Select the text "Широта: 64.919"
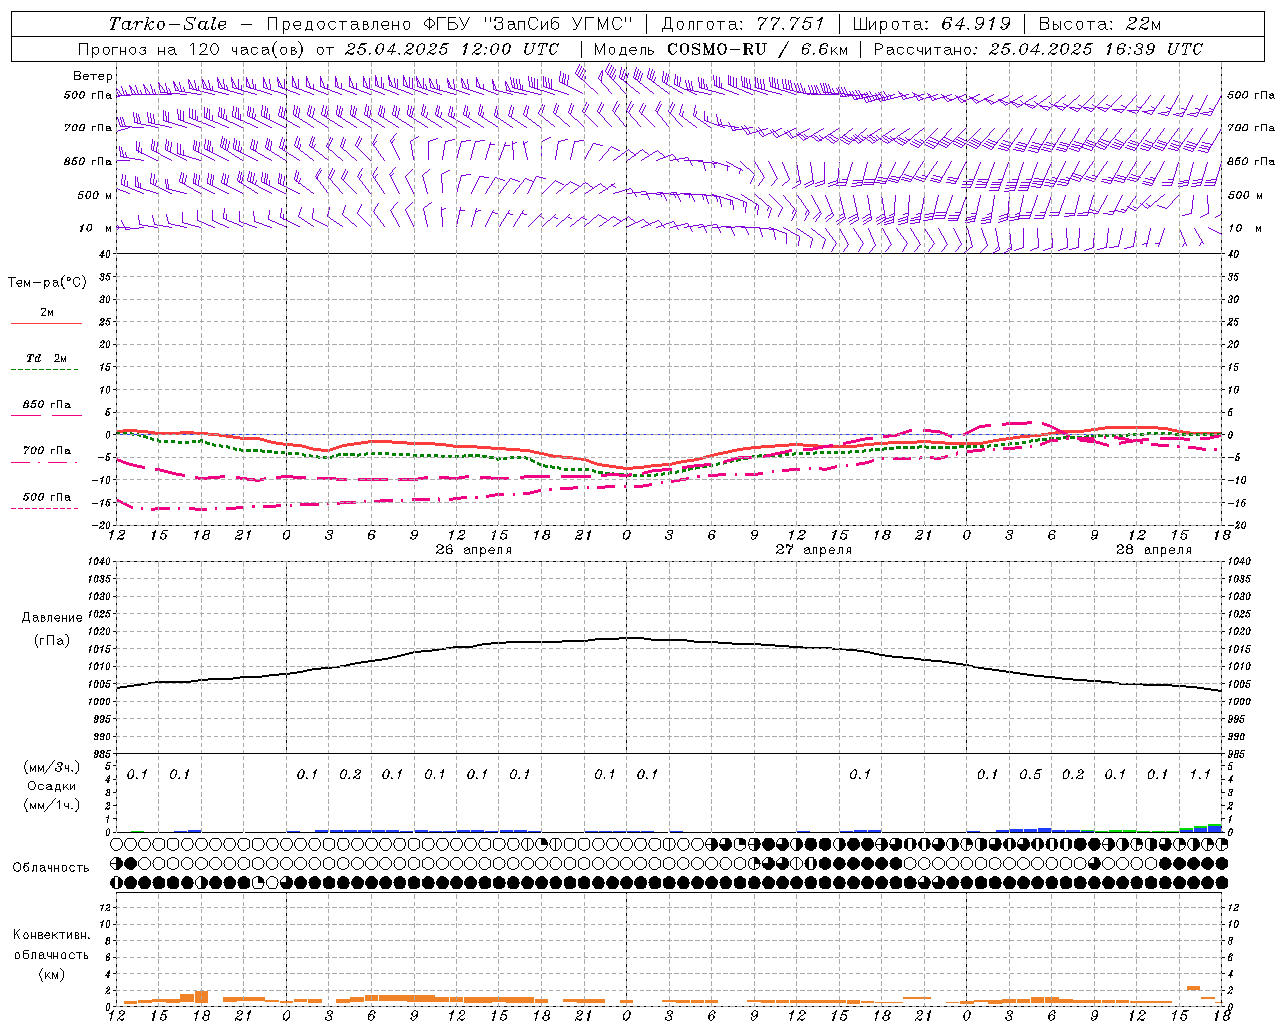Screen dimensions: 1280x1024 [x=931, y=24]
